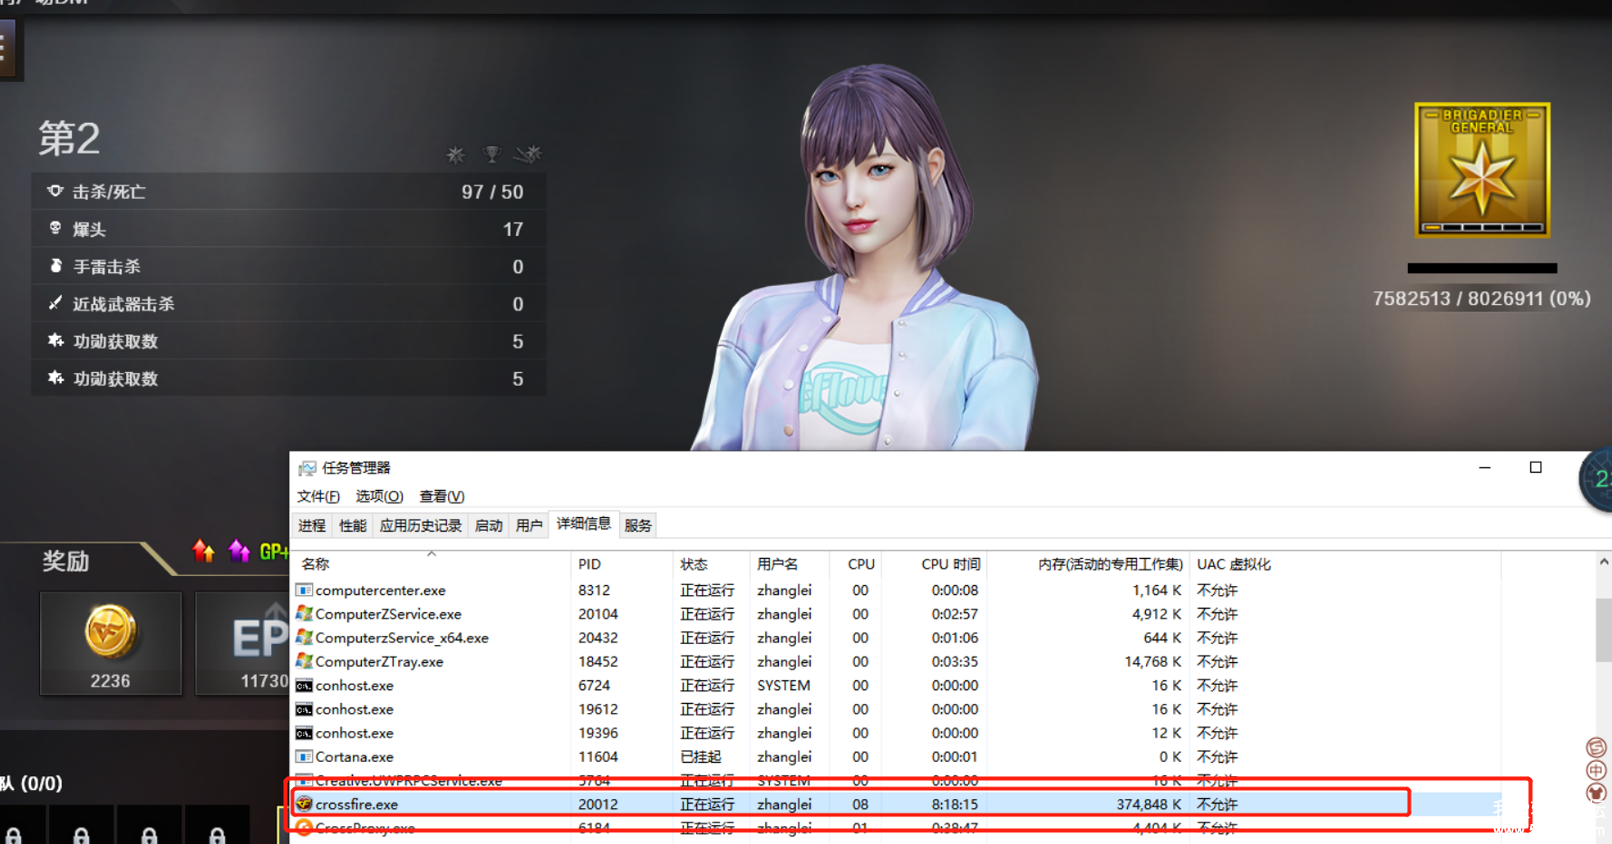Click the Cortana.exe process icon
1612x844 pixels.
pyautogui.click(x=304, y=757)
